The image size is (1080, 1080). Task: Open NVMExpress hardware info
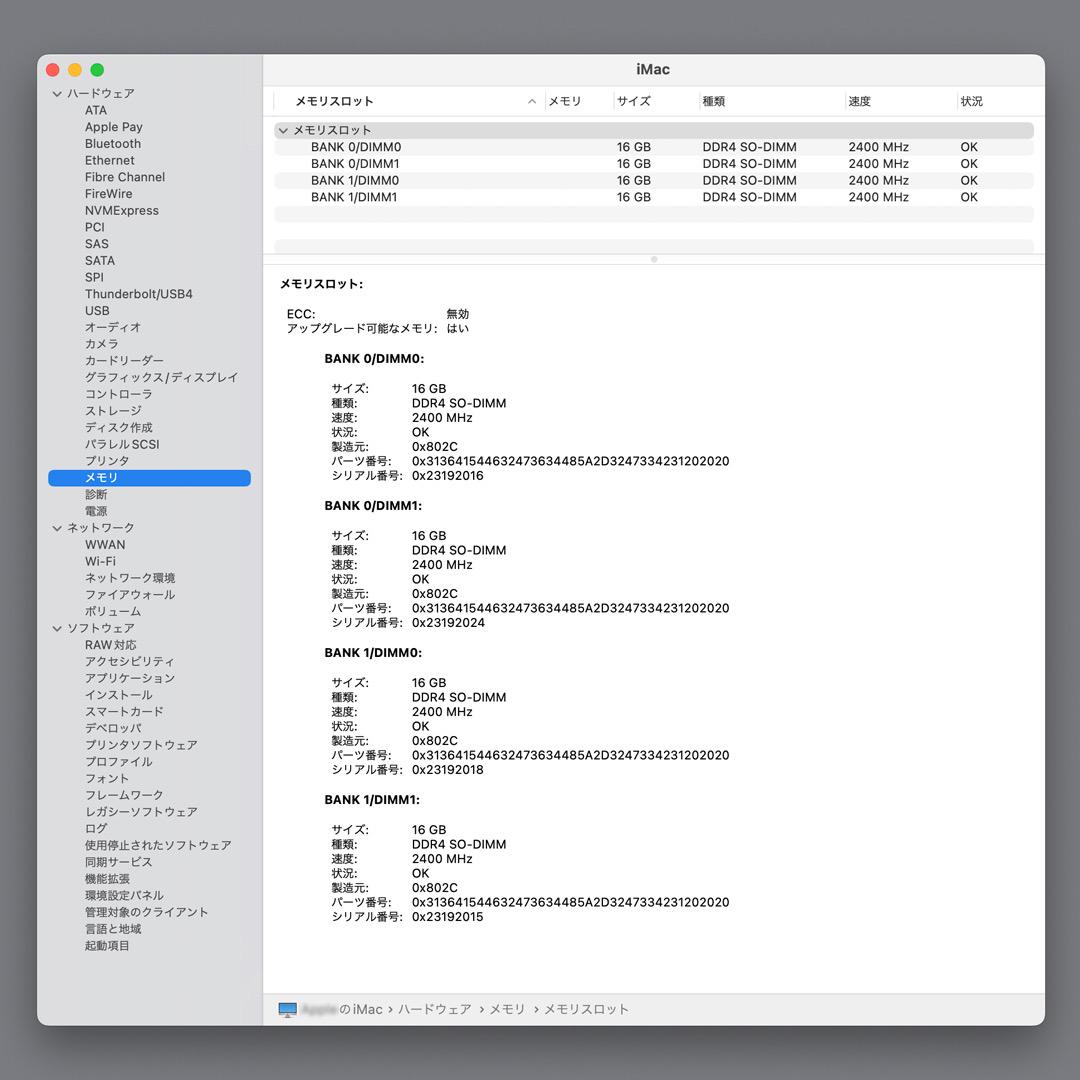(122, 211)
